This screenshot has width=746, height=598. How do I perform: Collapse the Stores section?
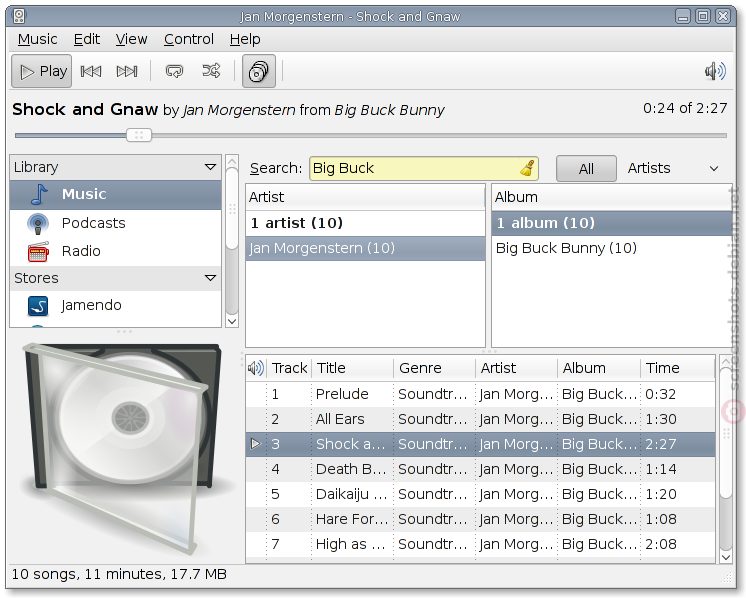click(210, 278)
